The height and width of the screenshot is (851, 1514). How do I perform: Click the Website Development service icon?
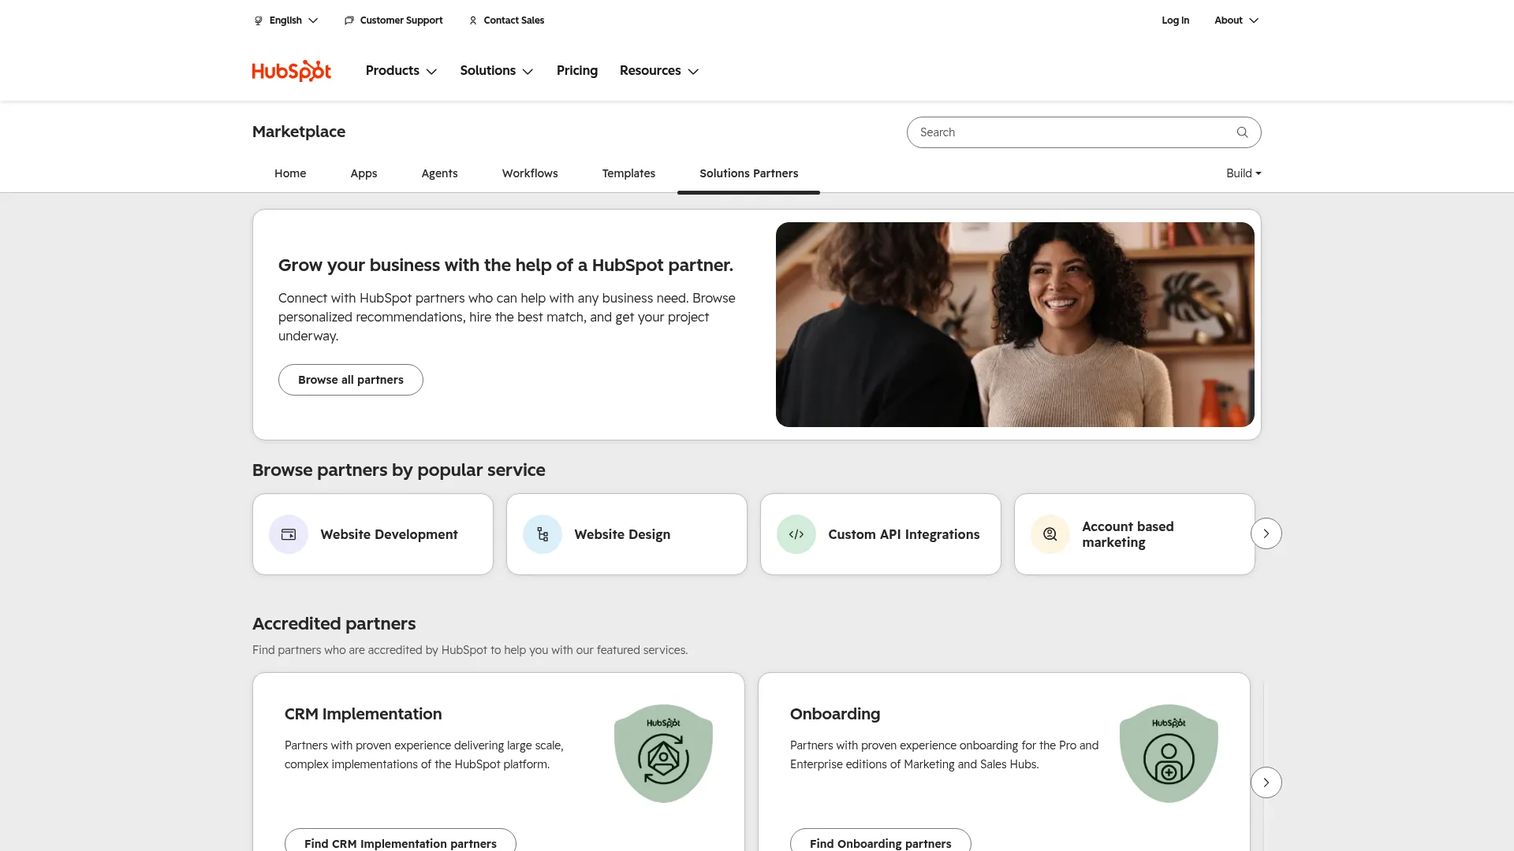[288, 534]
